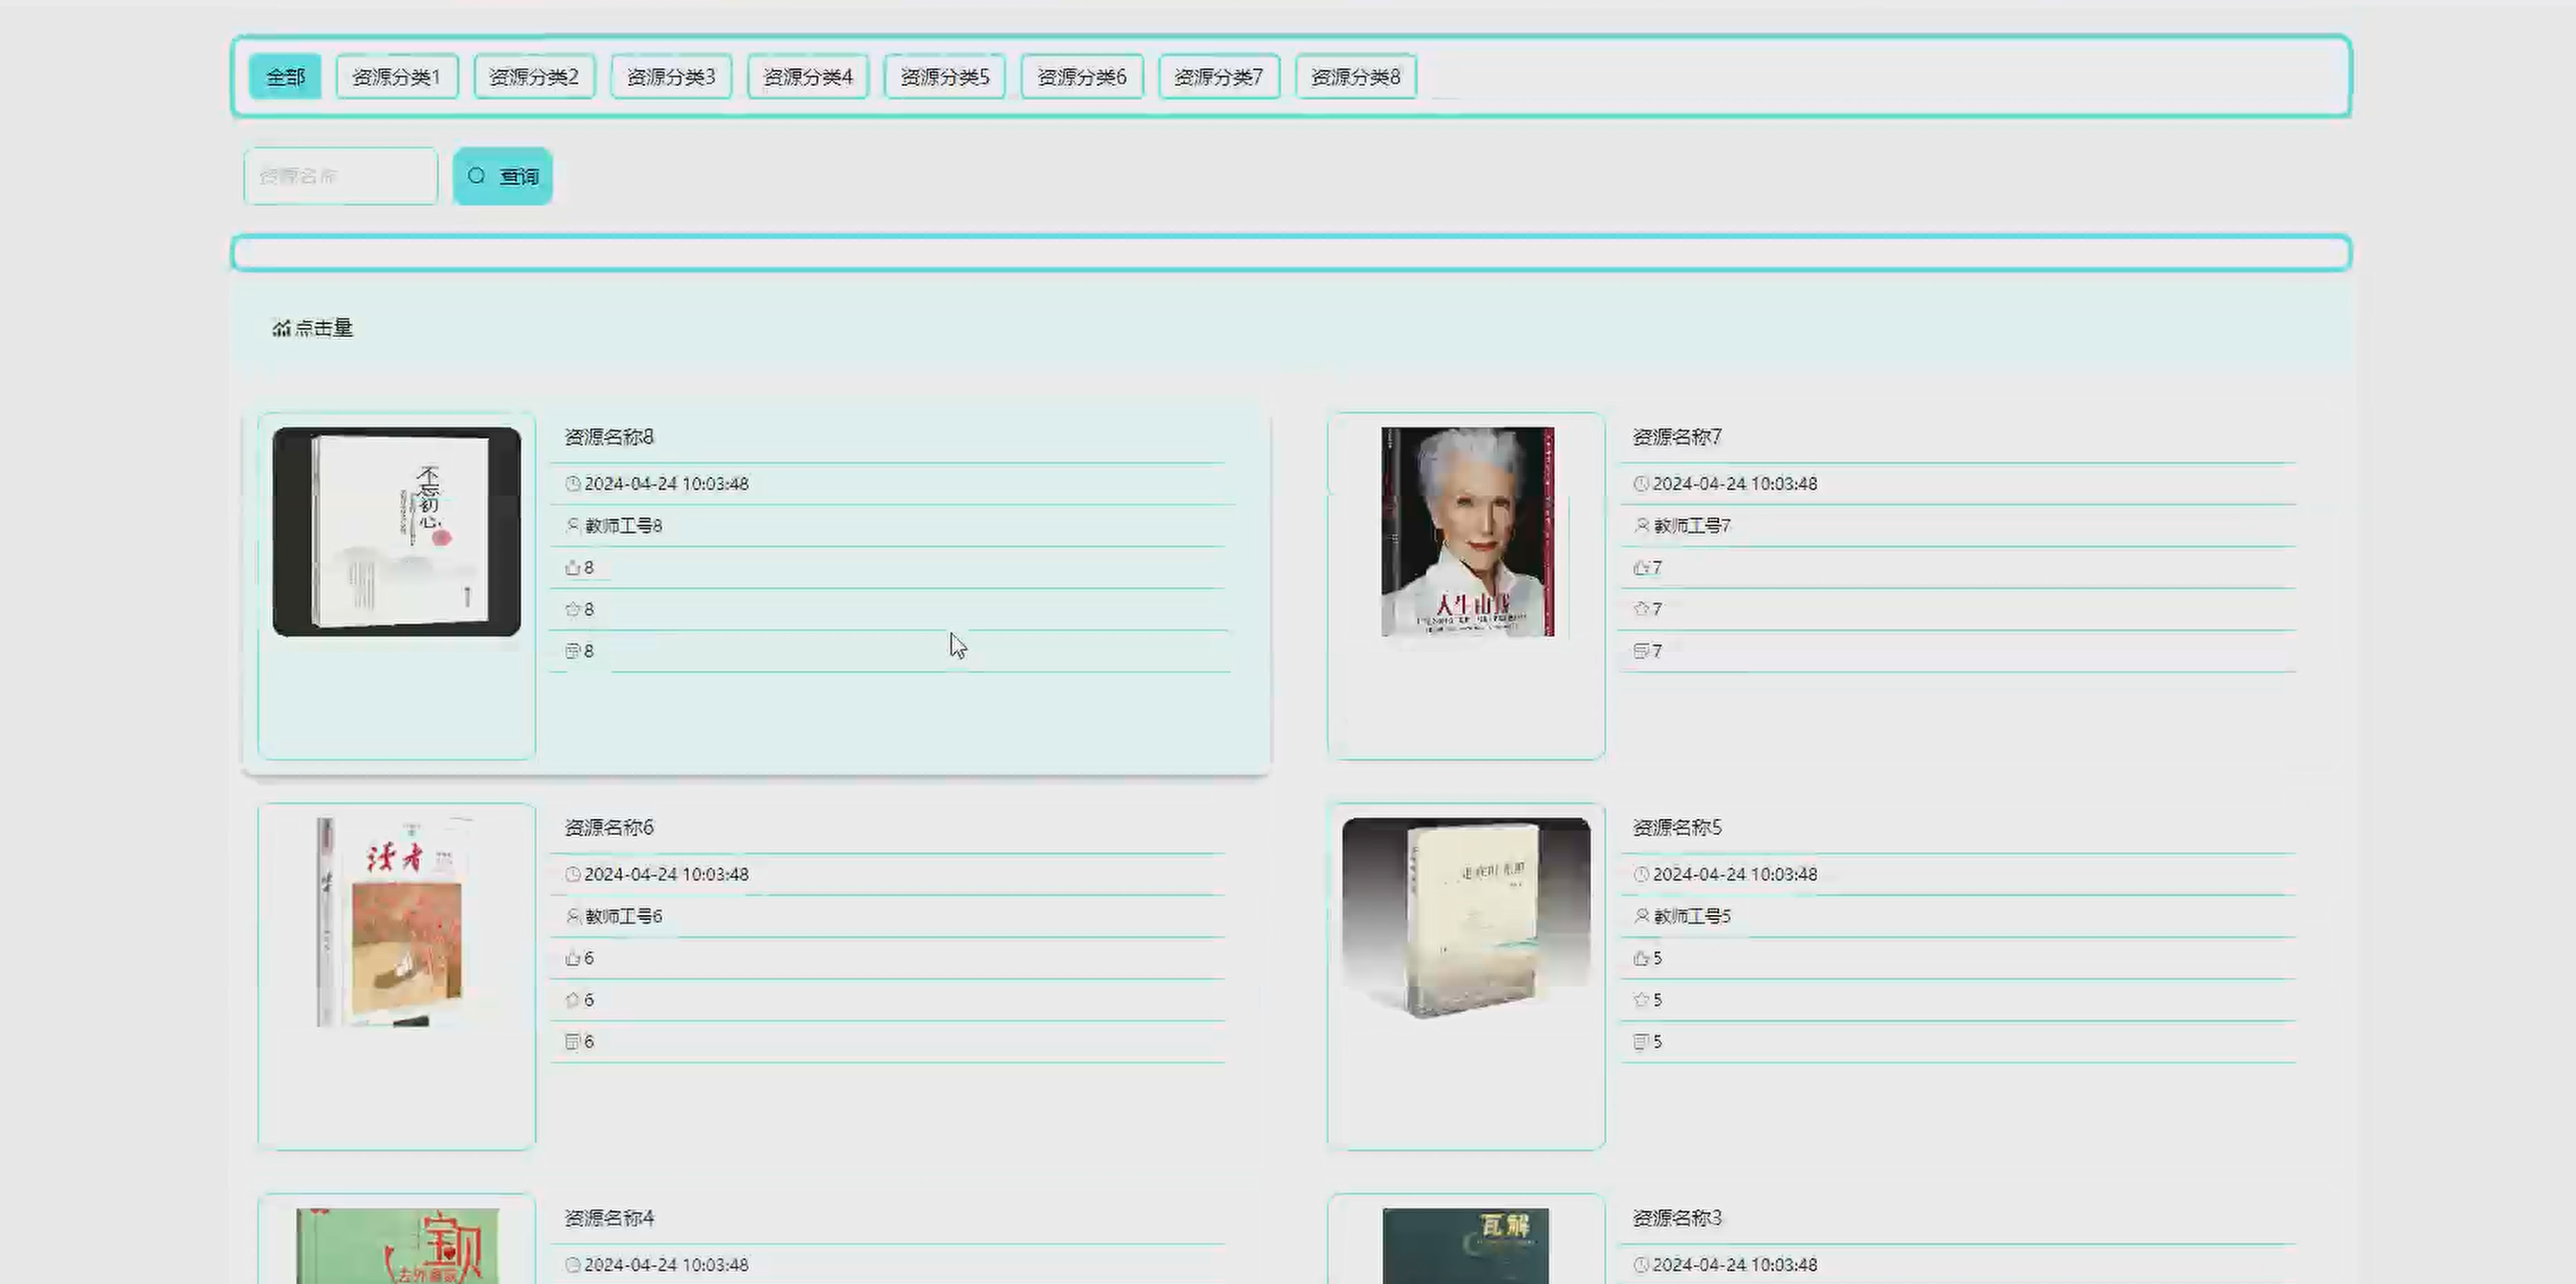Click the comment count icon of 资源名称5
The height and width of the screenshot is (1284, 2576).
pyautogui.click(x=1641, y=1042)
